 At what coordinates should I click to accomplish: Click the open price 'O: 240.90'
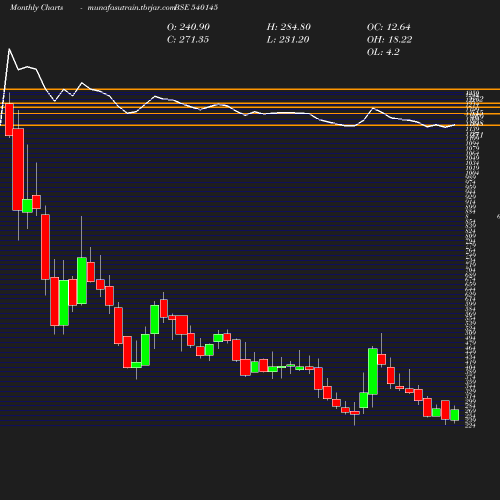pyautogui.click(x=188, y=27)
